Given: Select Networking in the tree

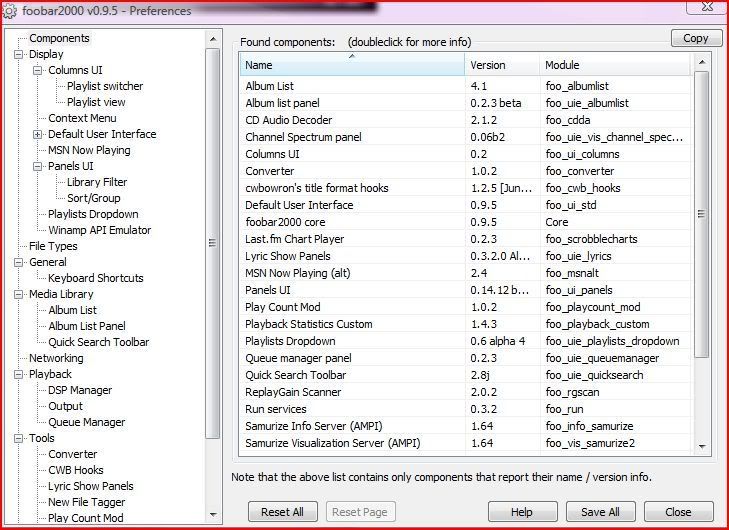Looking at the screenshot, I should [56, 358].
